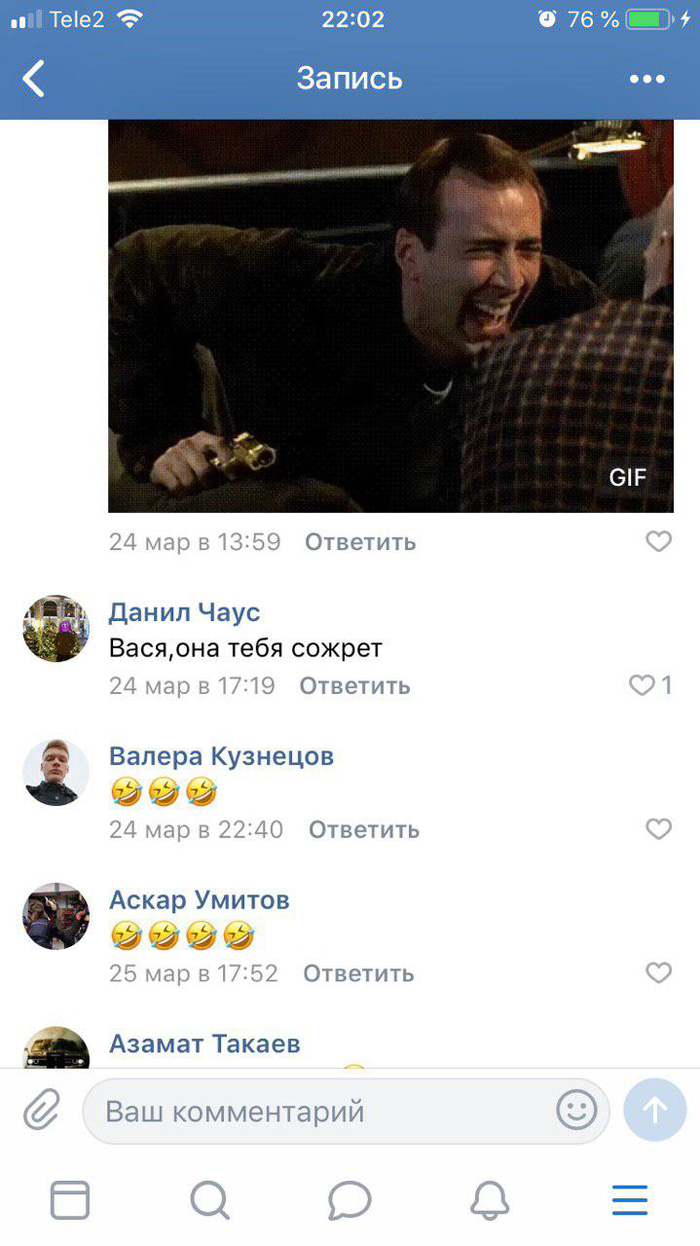Open Валера Кузнецов's profile name
The width and height of the screenshot is (700, 1246).
[x=221, y=756]
